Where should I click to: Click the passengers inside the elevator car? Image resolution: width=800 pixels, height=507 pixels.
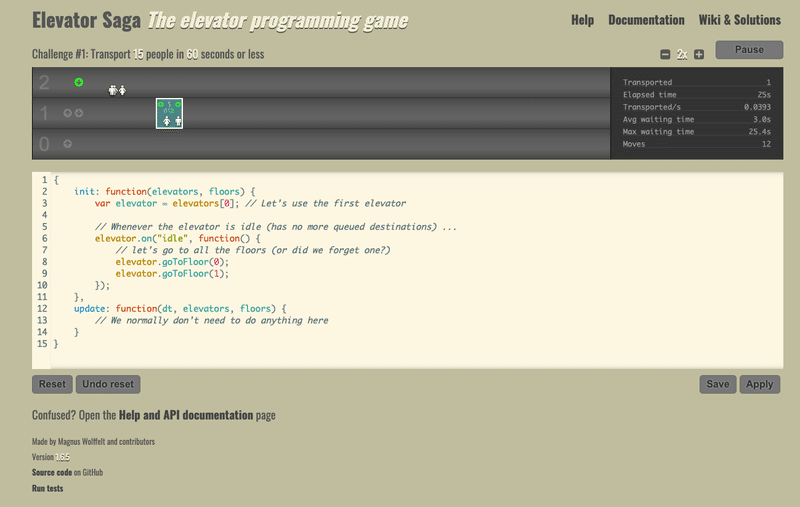pyautogui.click(x=172, y=121)
